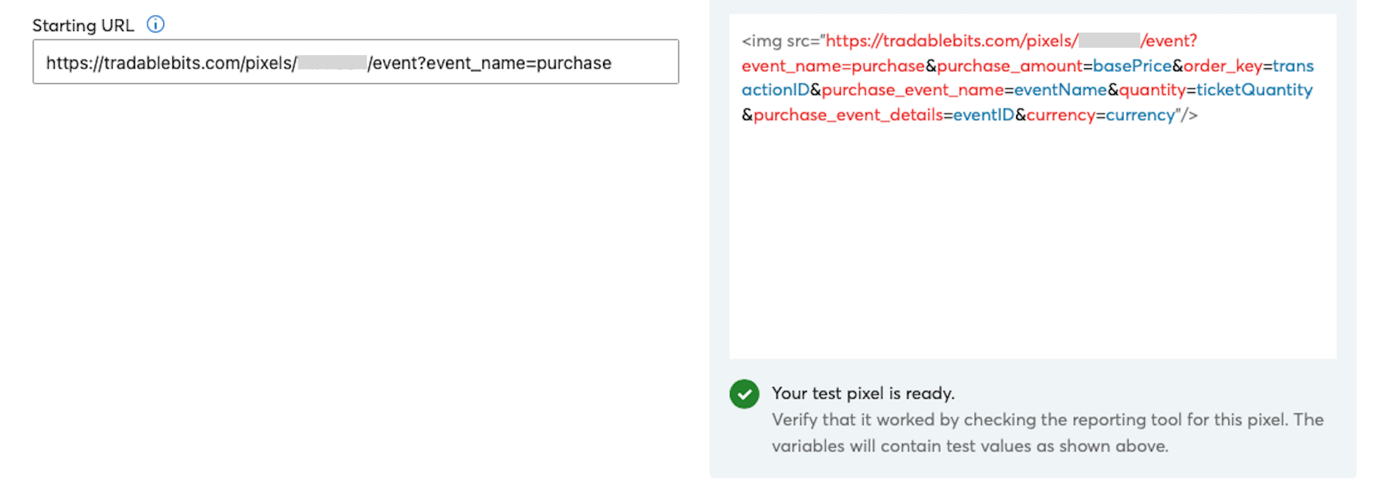Click empty area of the pixel code box

1032,250
